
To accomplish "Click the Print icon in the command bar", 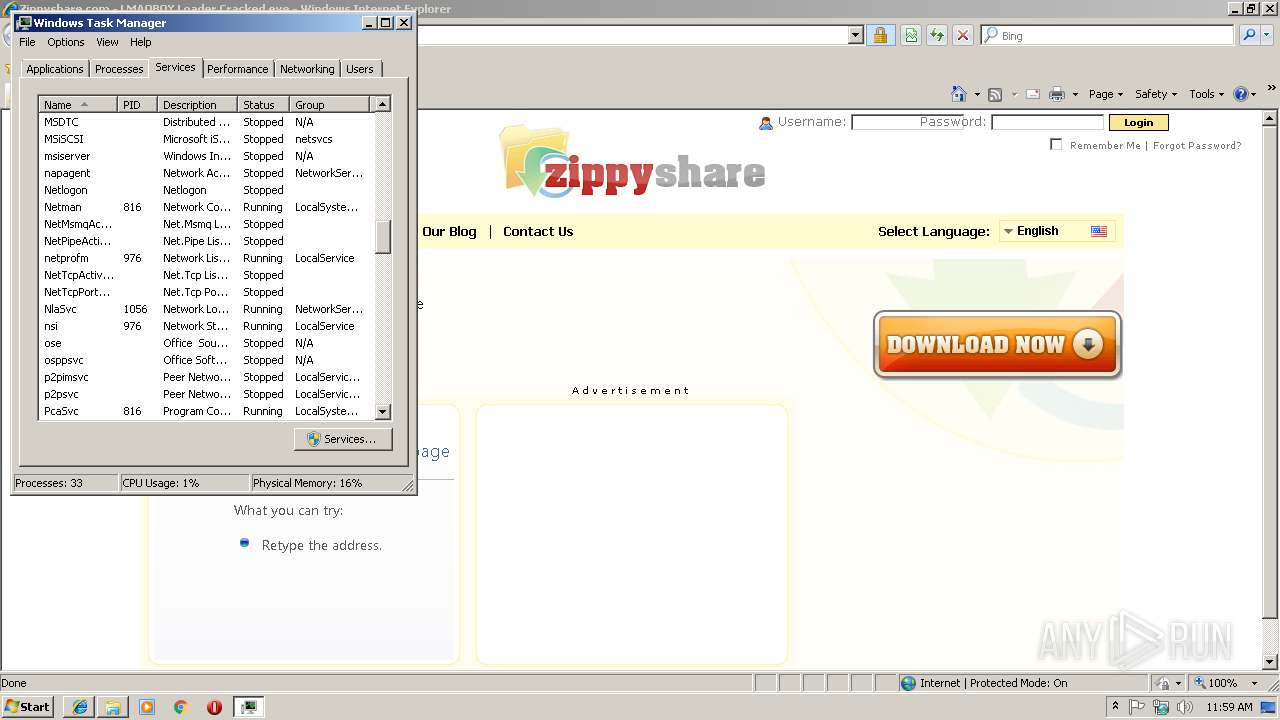I will tap(1057, 94).
